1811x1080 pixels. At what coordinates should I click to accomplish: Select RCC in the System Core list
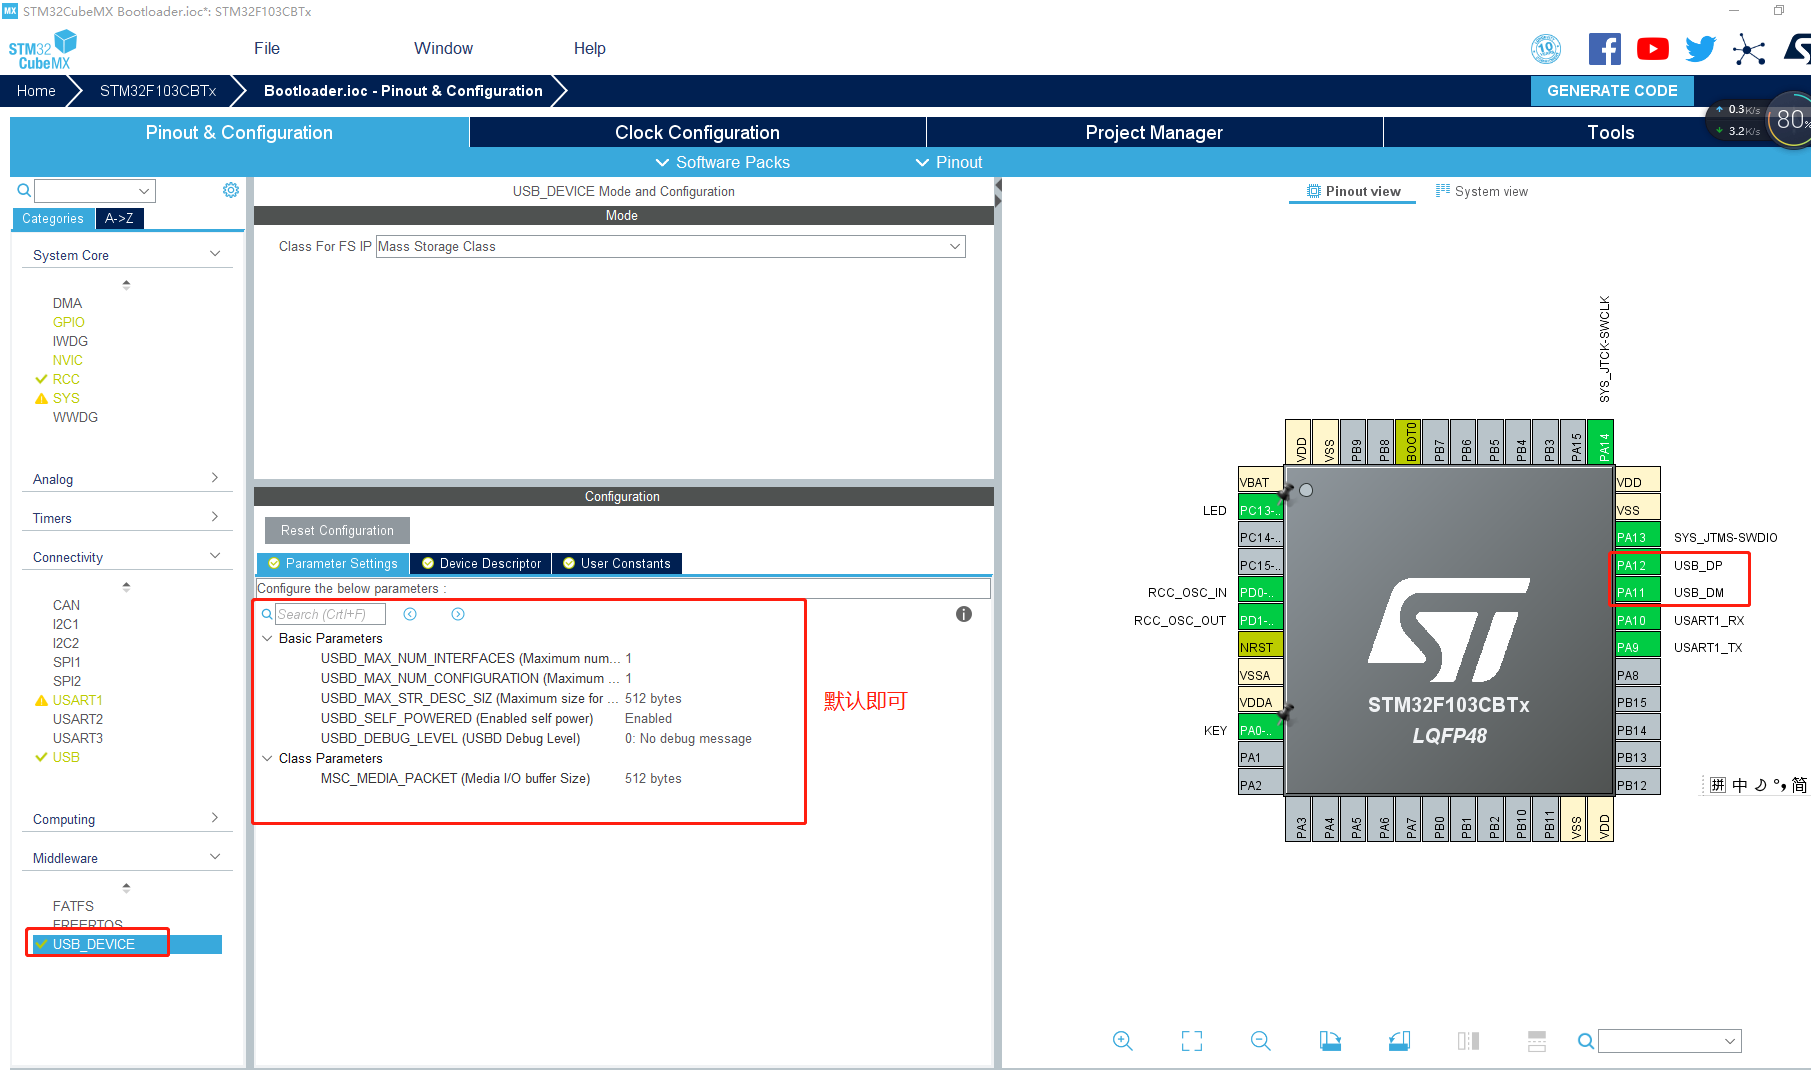click(x=66, y=379)
